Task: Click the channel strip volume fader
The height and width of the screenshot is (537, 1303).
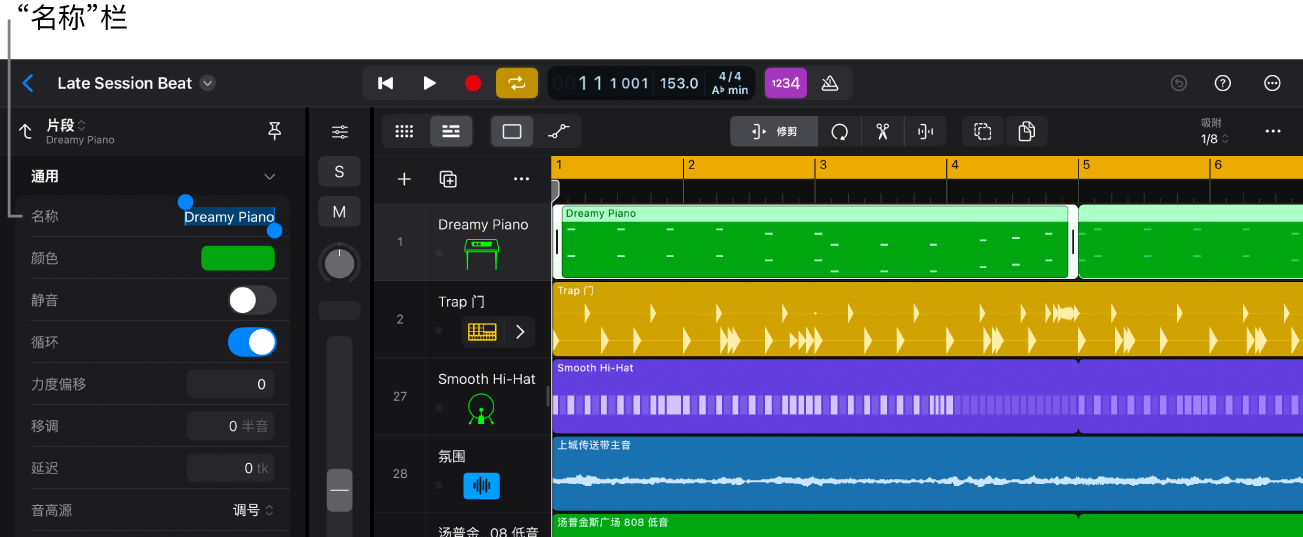Action: coord(340,490)
